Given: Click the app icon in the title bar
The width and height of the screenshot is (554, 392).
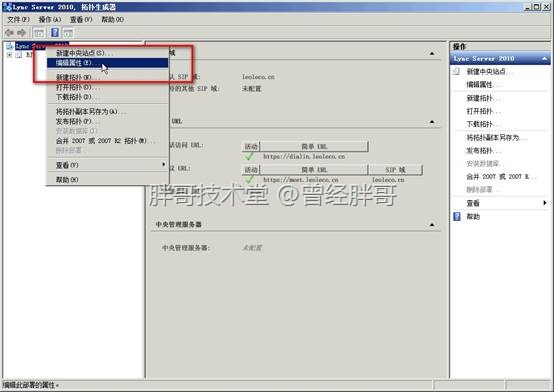Looking at the screenshot, I should 7,7.
